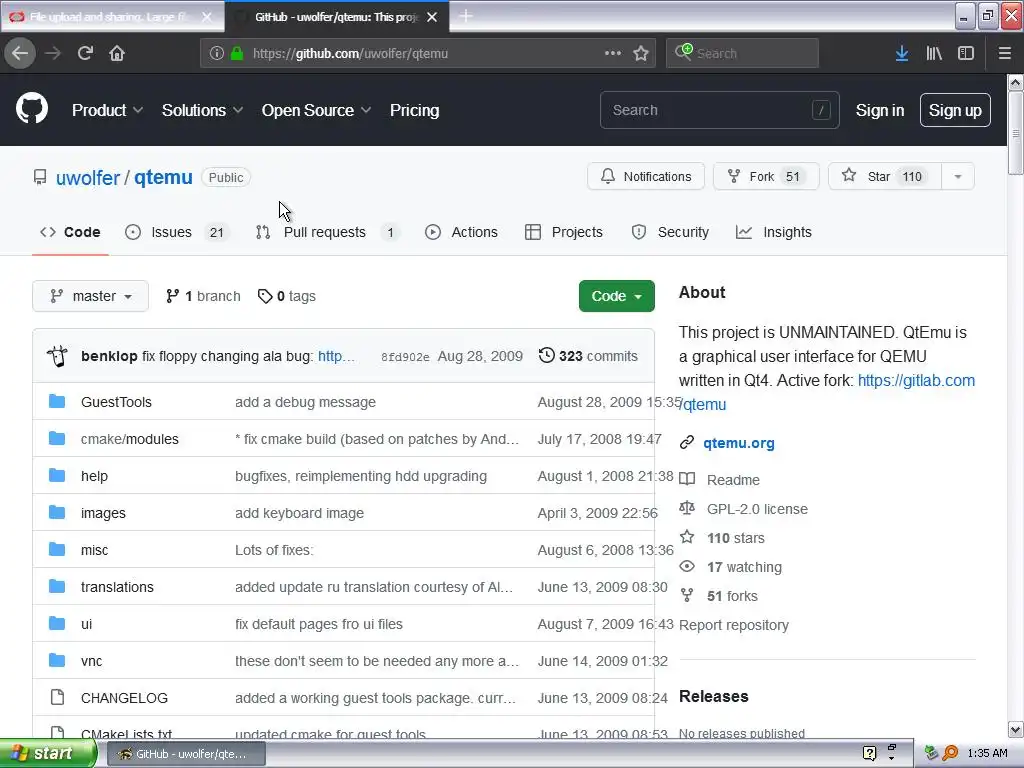The image size is (1024, 768).
Task: Click Report repository link
Action: point(733,625)
